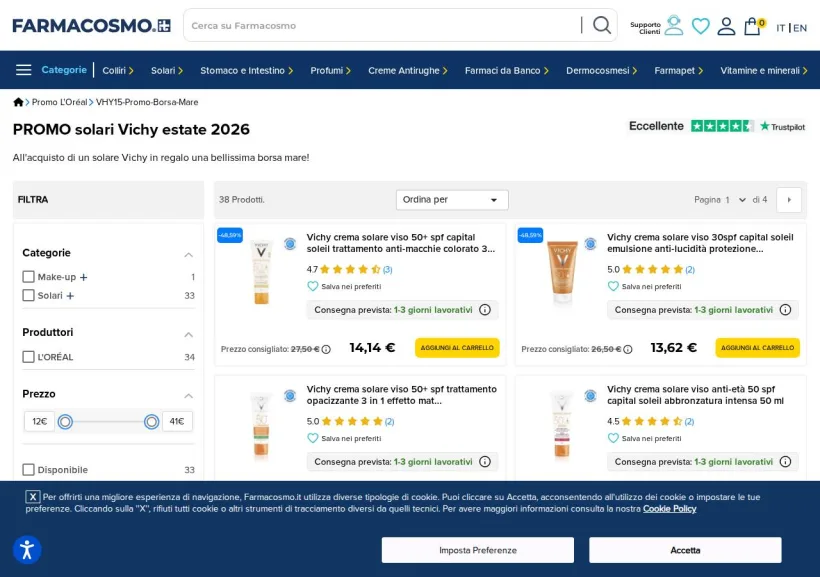Open the hamburger menu icon
This screenshot has height=577, width=820.
(24, 70)
